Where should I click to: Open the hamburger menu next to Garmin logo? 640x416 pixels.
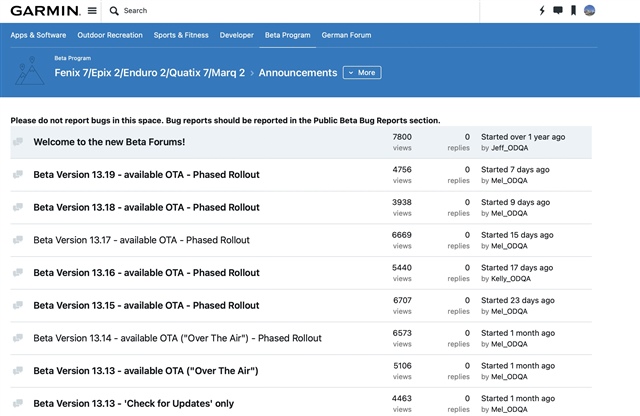coord(92,11)
